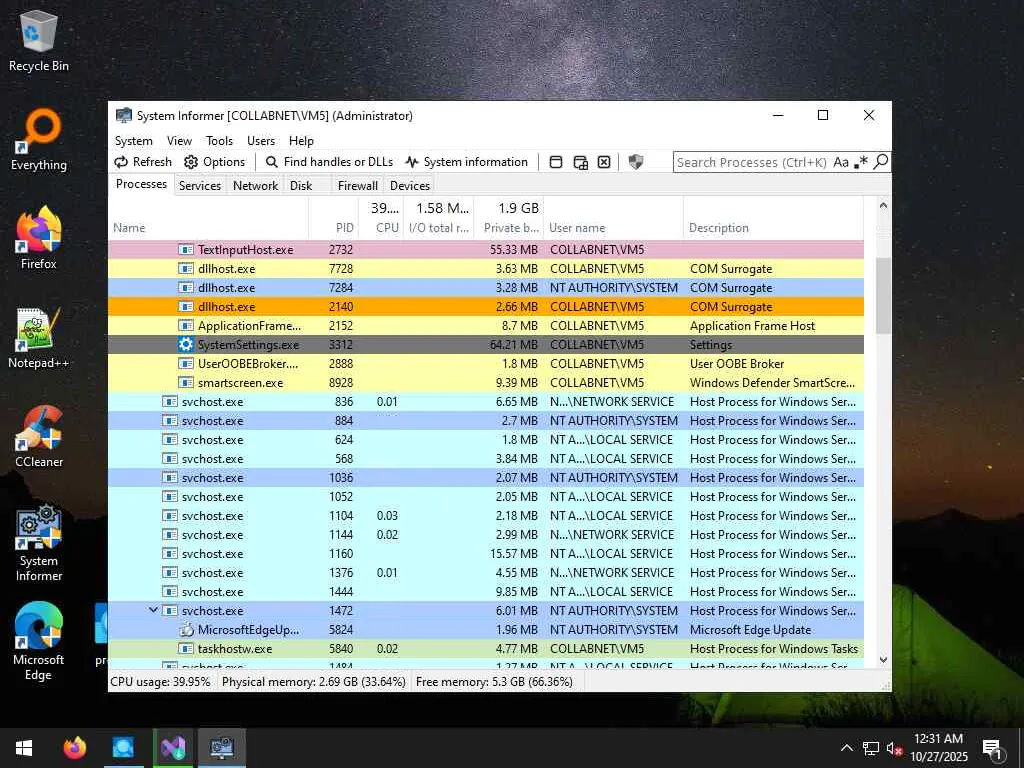Select the orange dllhost.exe 2140 row
The width and height of the screenshot is (1024, 768).
(486, 307)
